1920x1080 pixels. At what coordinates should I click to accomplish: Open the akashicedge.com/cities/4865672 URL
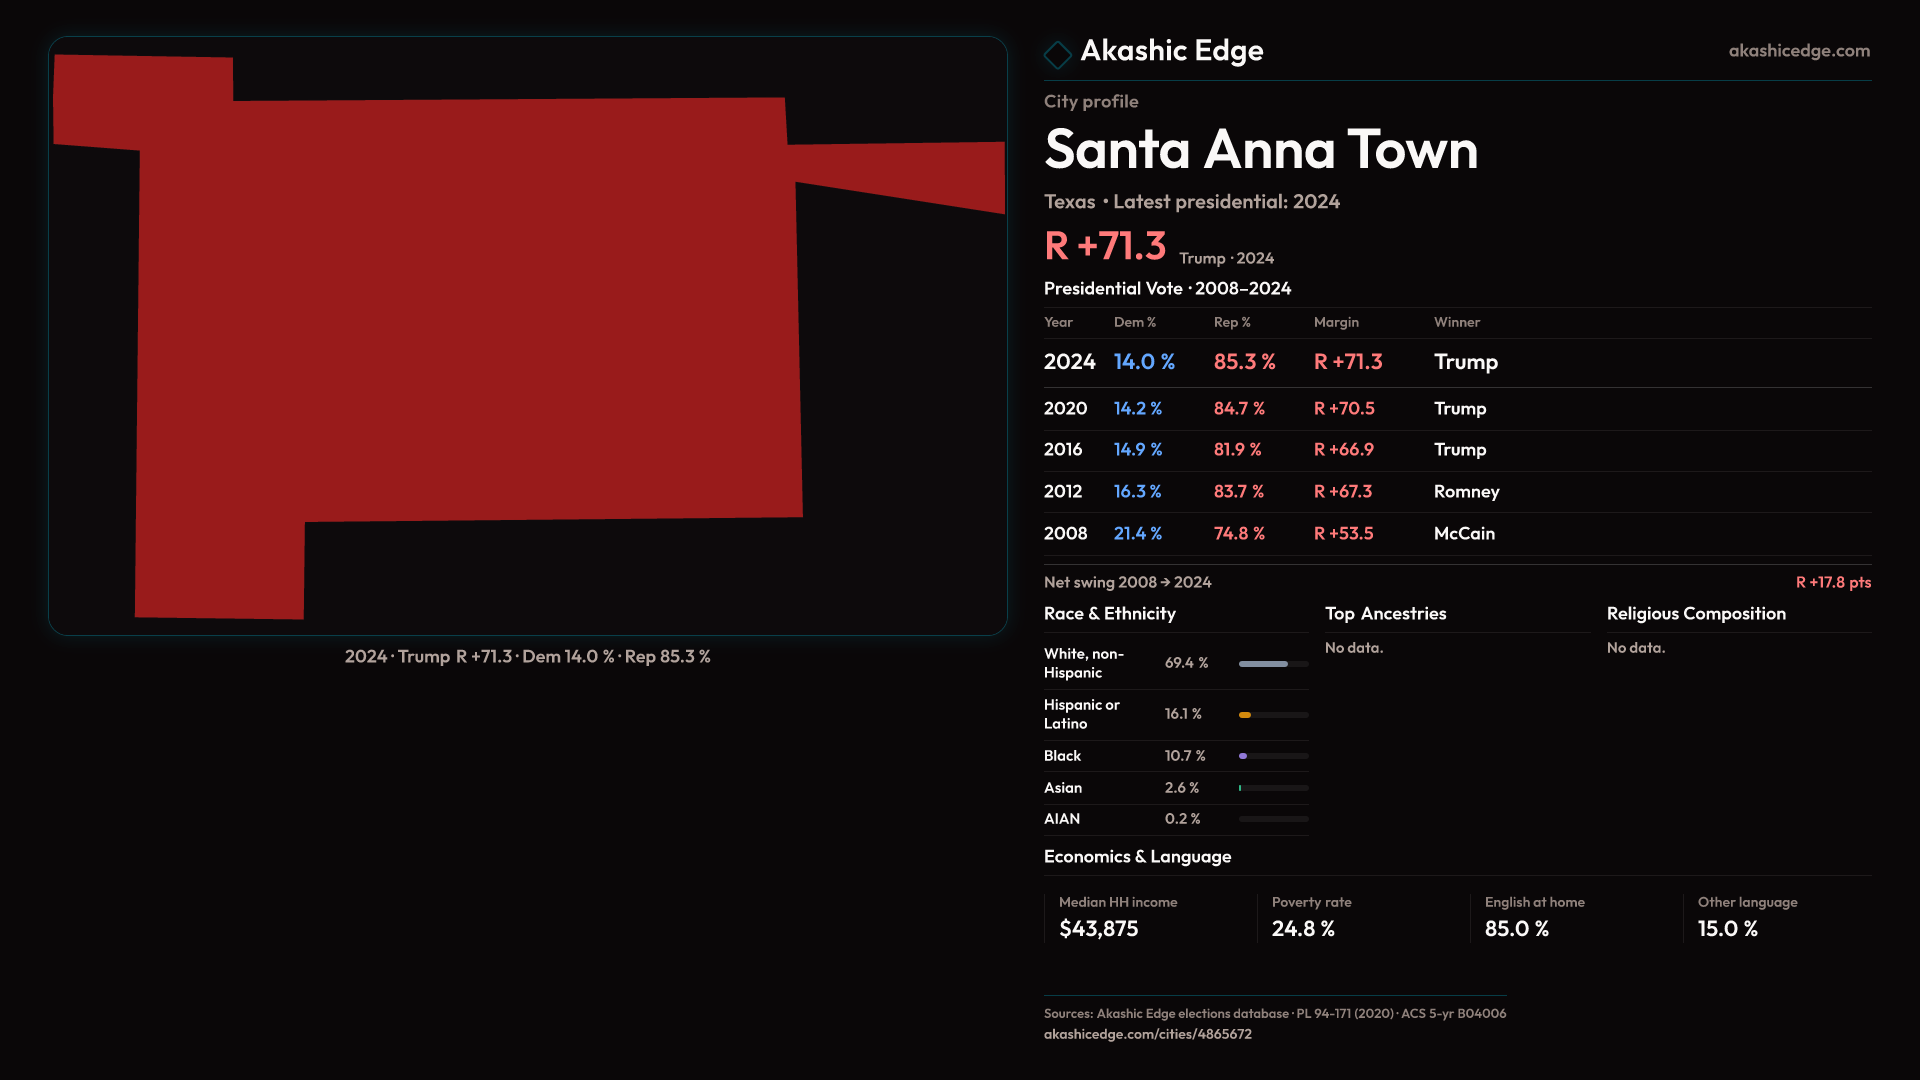(x=1147, y=1034)
